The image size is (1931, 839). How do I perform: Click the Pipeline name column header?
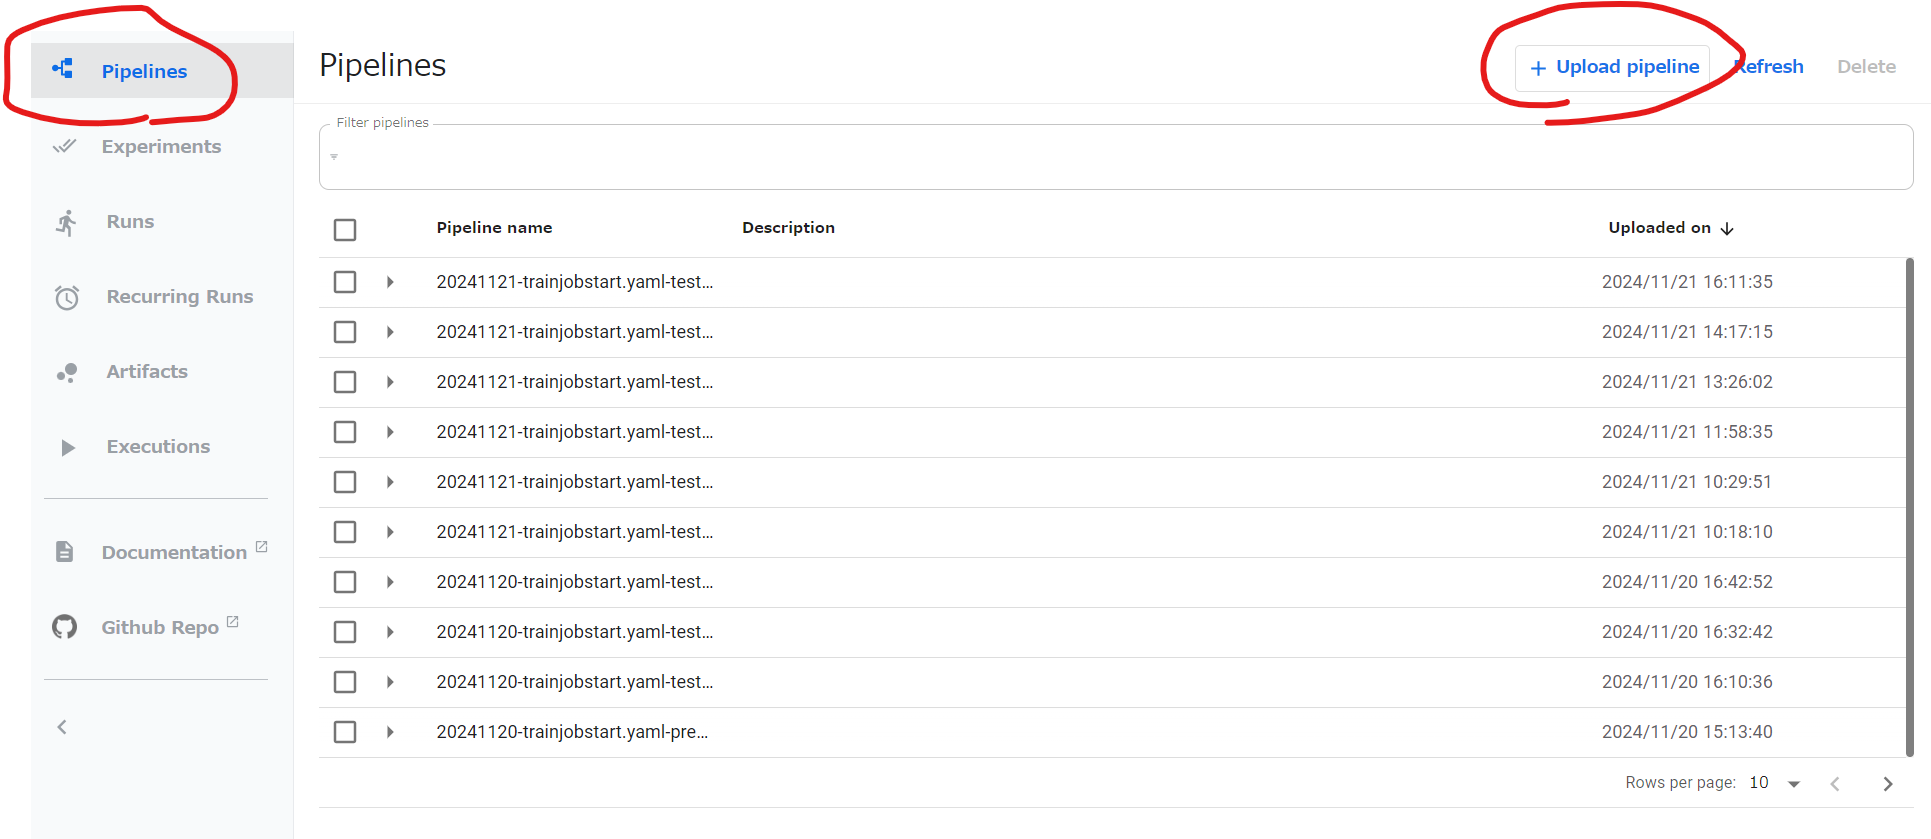pyautogui.click(x=494, y=228)
